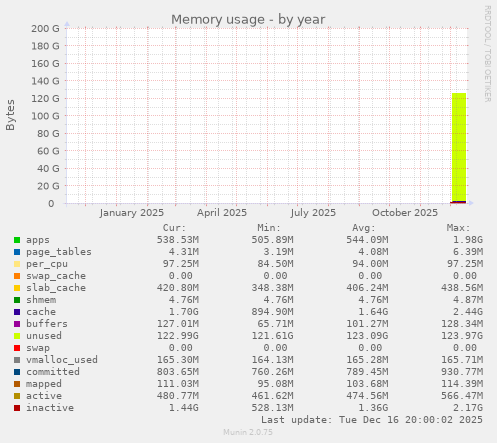The height and width of the screenshot is (443, 497).
Task: Click the 'July 2025' axis label
Action: 313,213
